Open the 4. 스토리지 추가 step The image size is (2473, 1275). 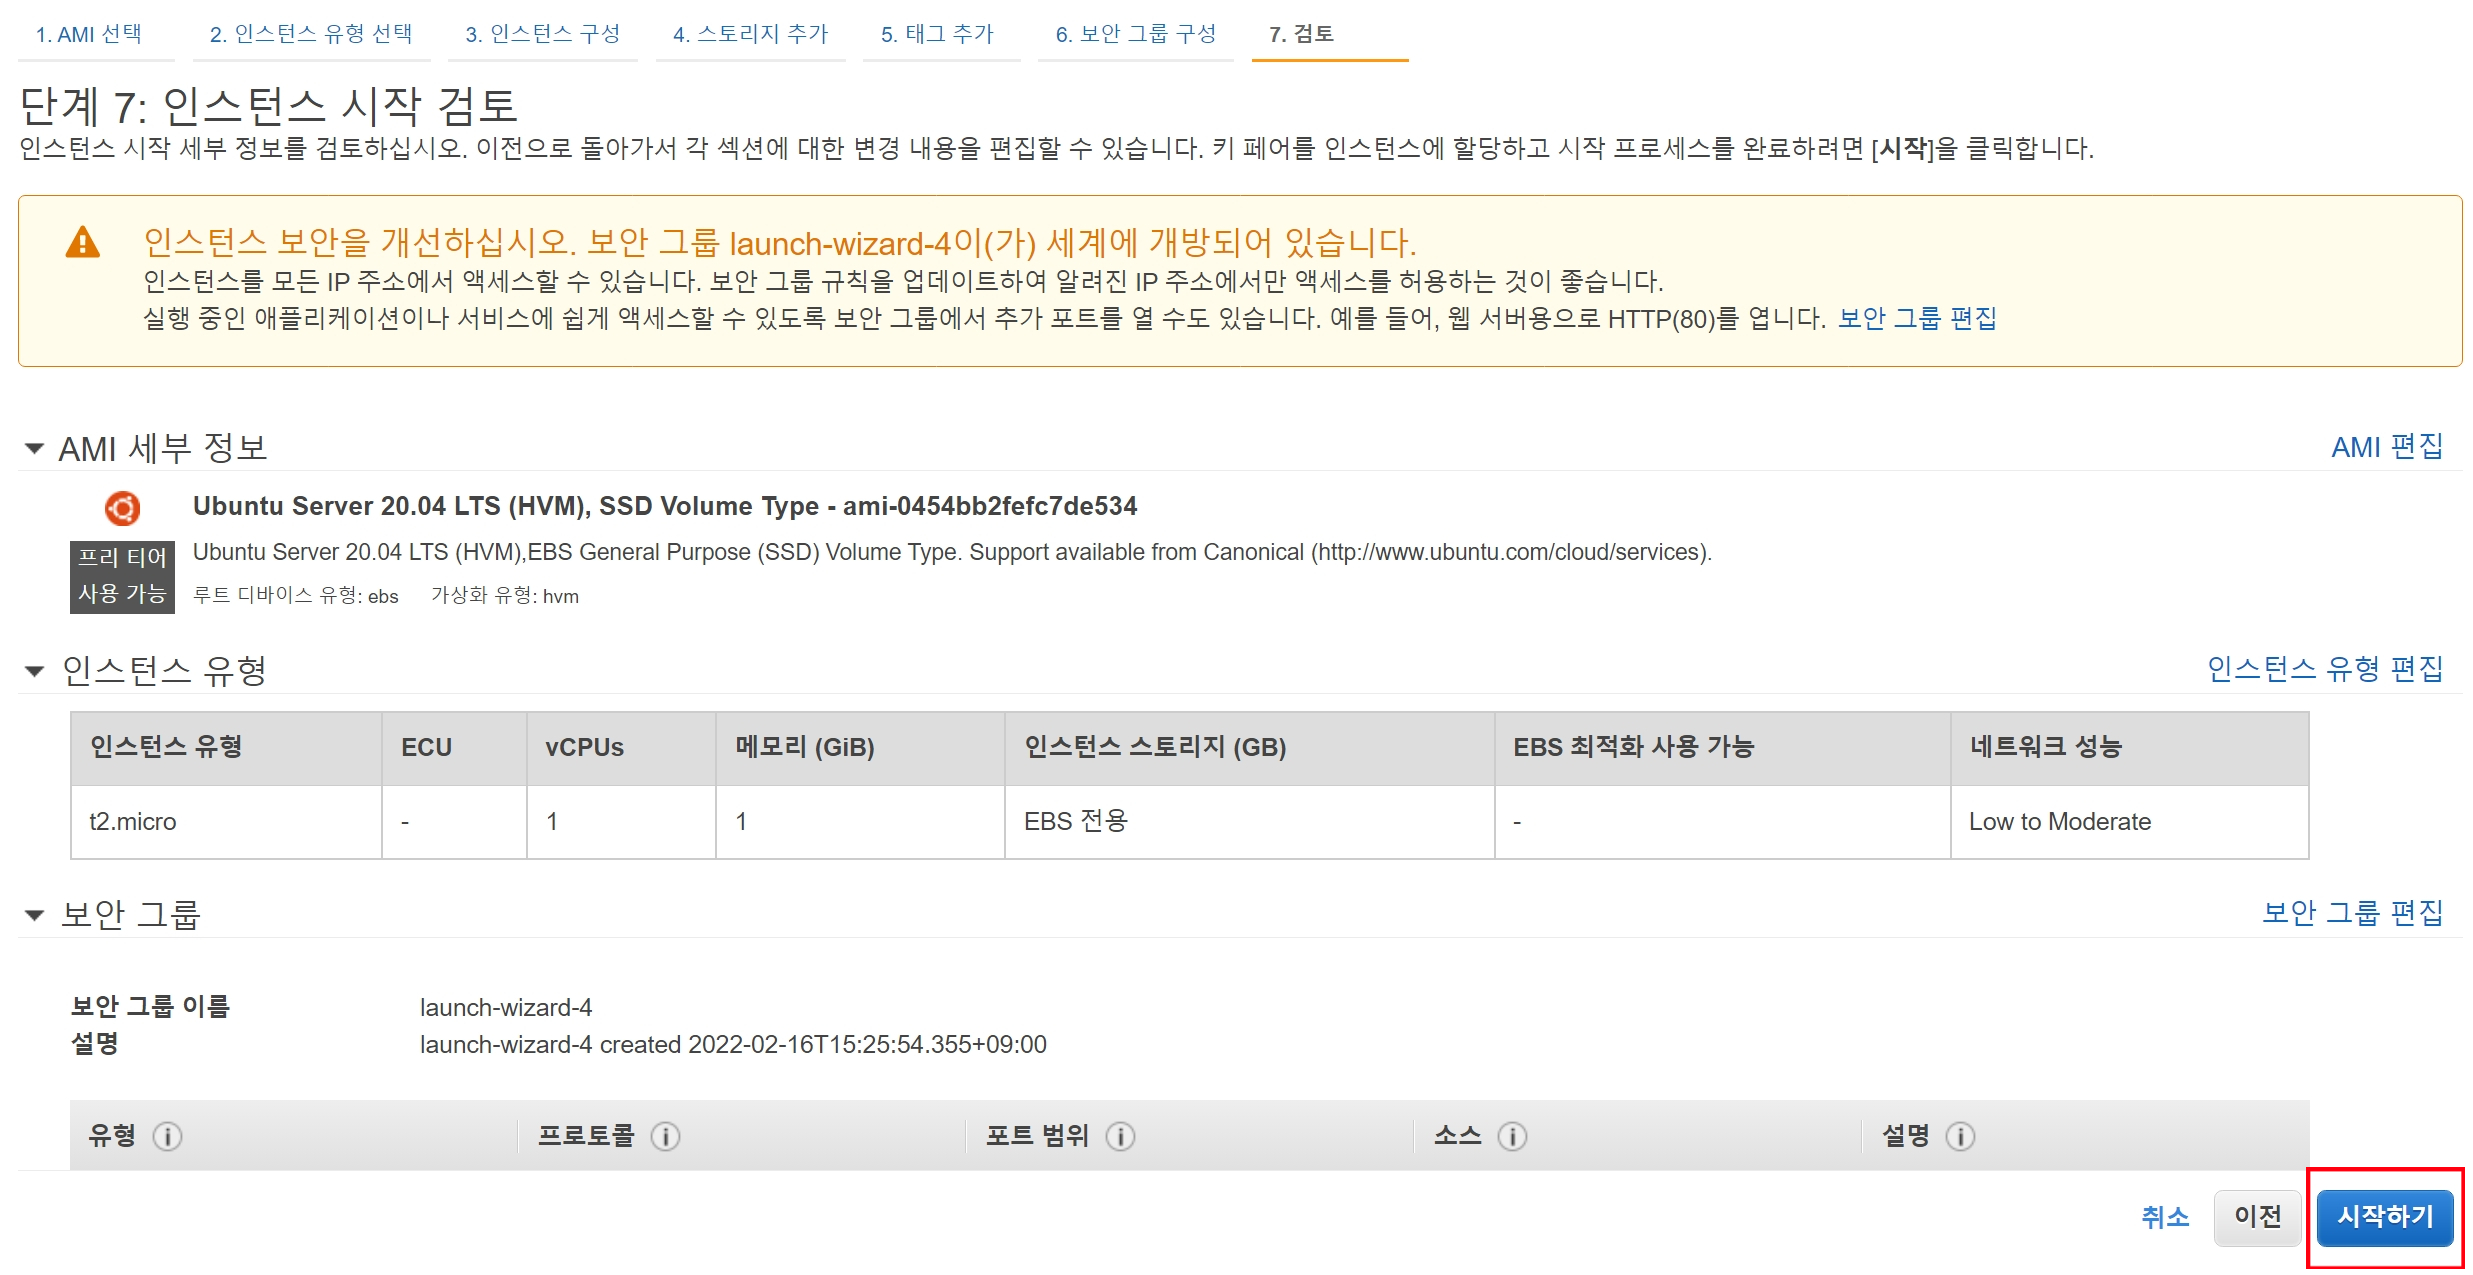click(750, 34)
